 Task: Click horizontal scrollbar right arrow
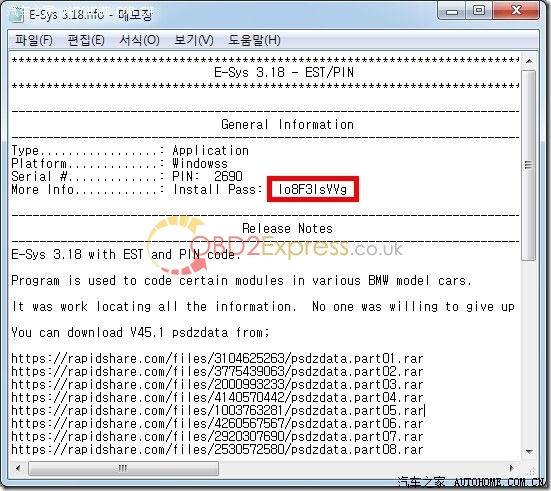pos(512,468)
